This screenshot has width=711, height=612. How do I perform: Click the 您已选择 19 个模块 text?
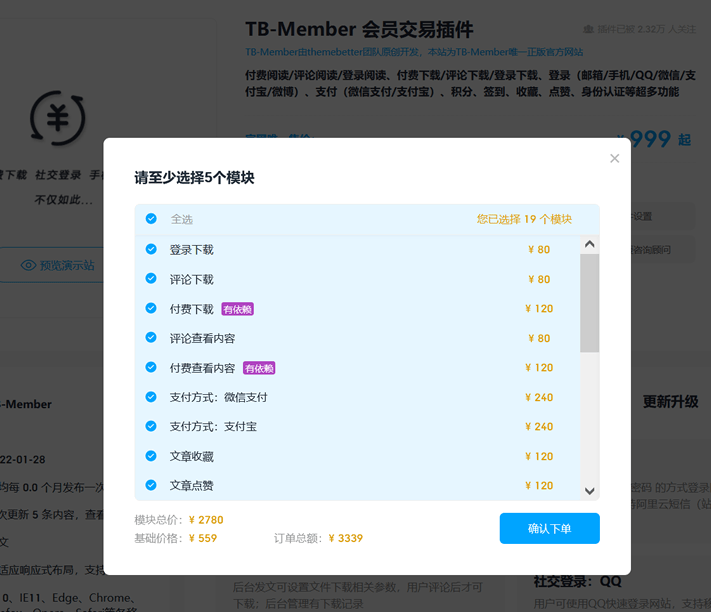pyautogui.click(x=524, y=219)
